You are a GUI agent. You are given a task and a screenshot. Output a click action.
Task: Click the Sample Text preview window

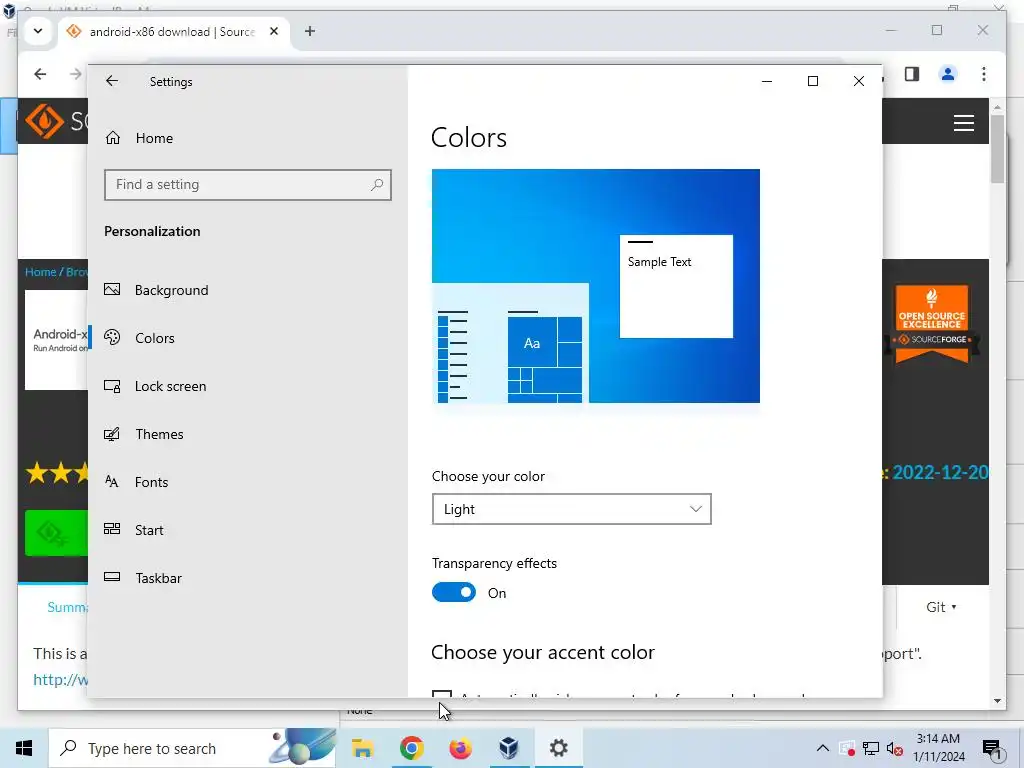[x=676, y=287]
